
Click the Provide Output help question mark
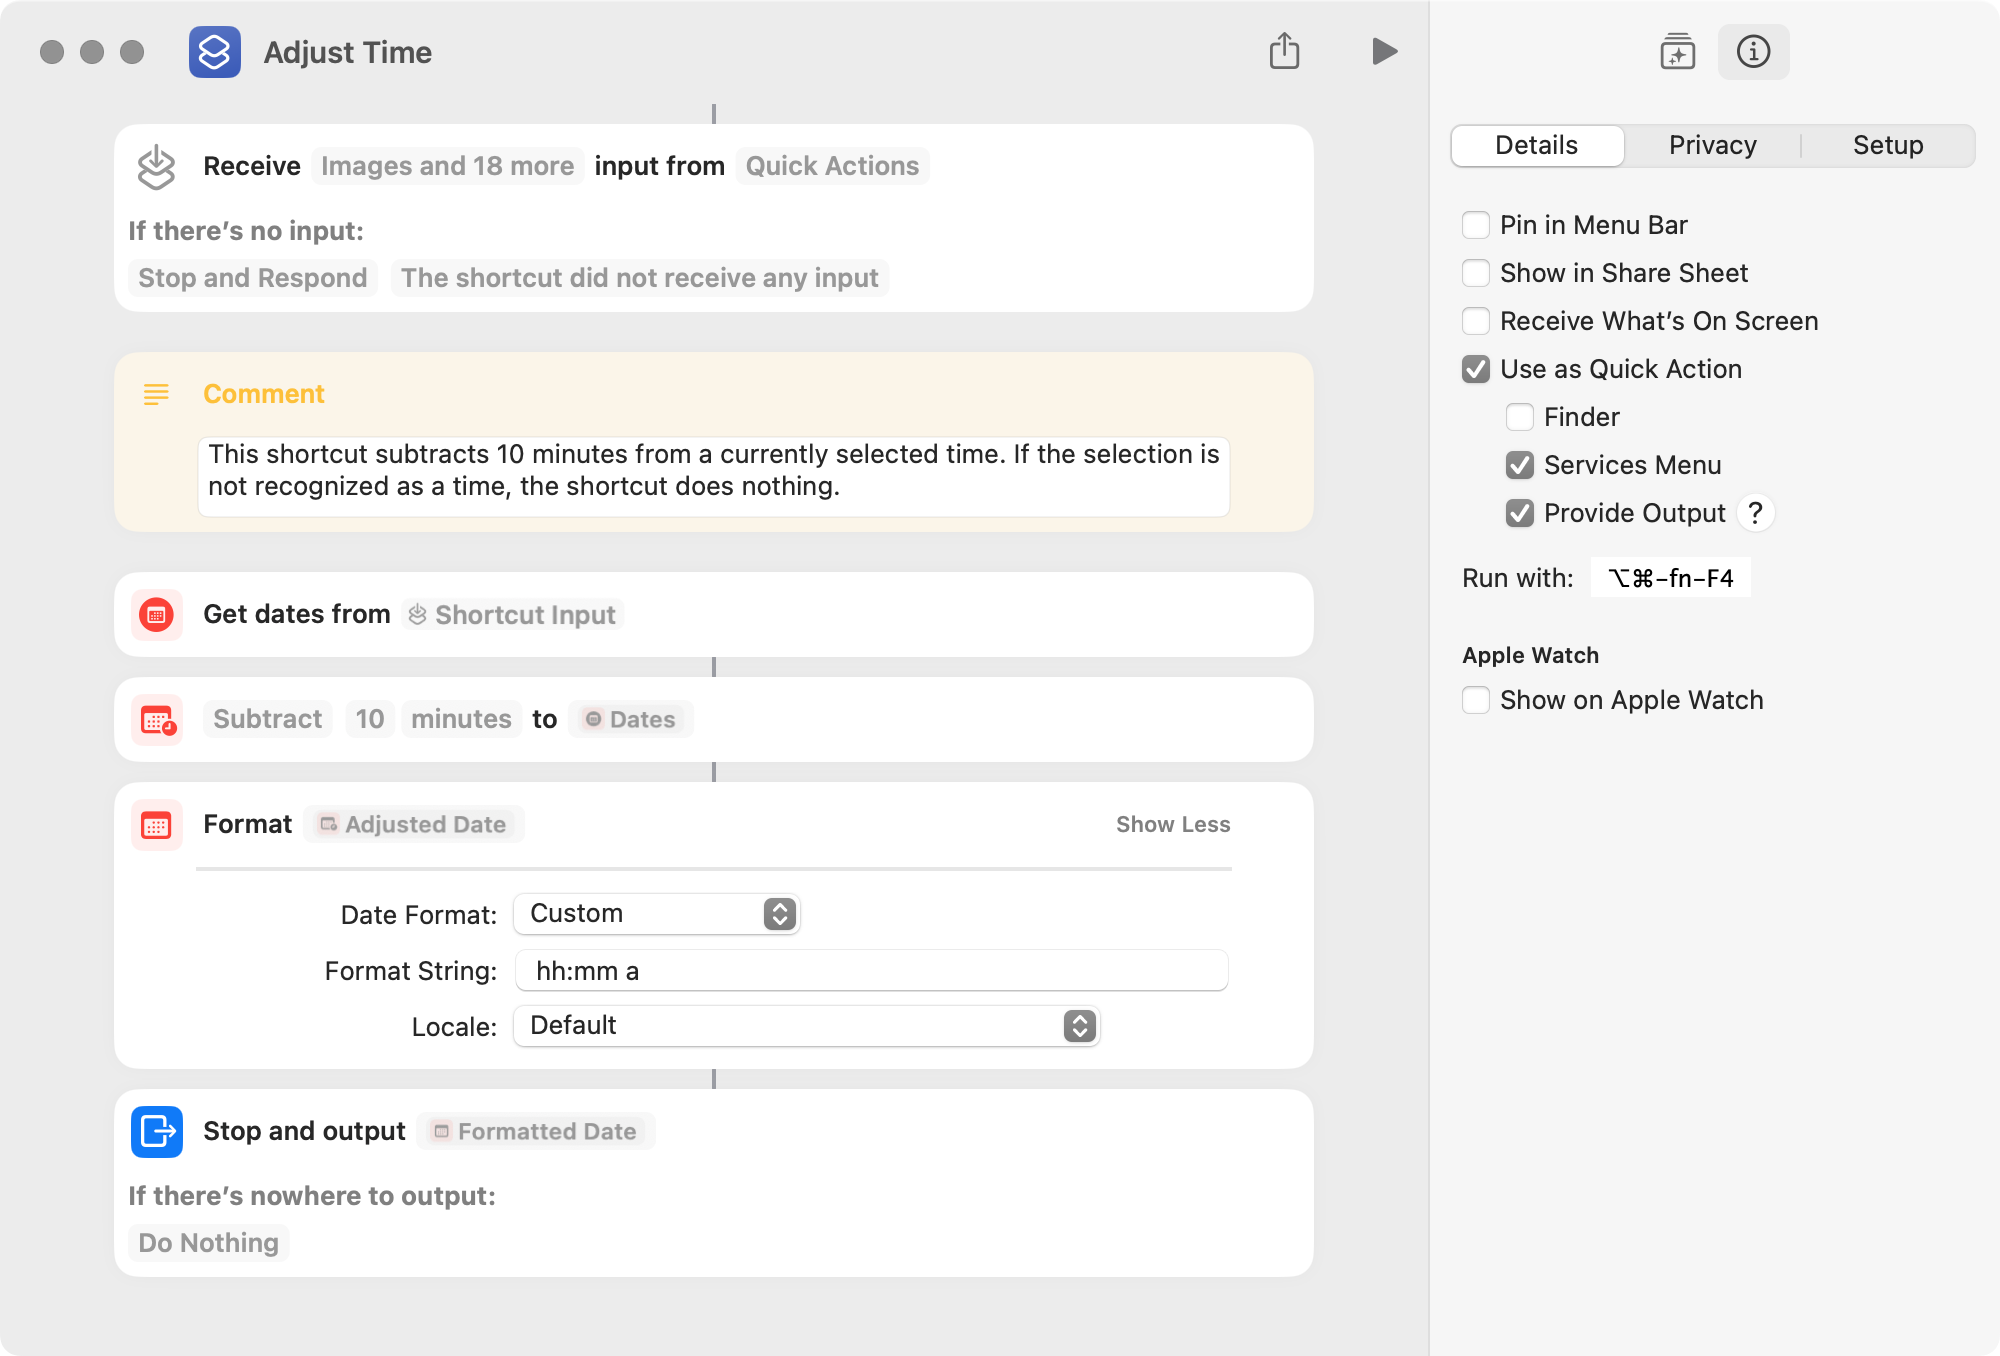[x=1755, y=513]
